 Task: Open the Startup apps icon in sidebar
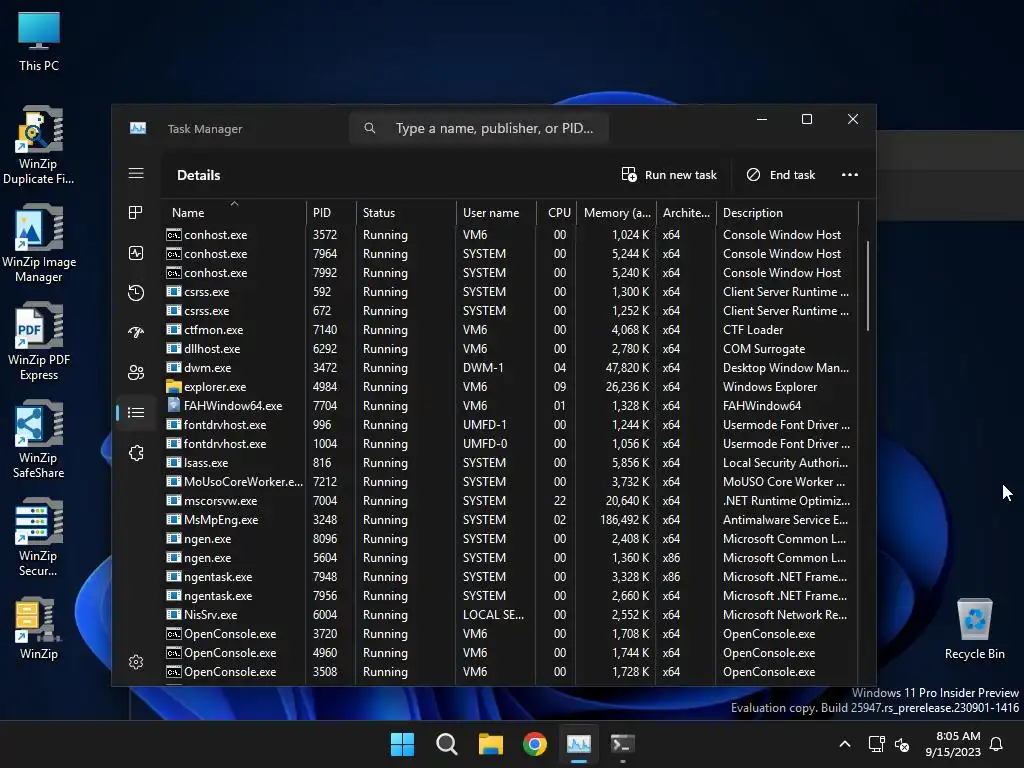point(136,332)
